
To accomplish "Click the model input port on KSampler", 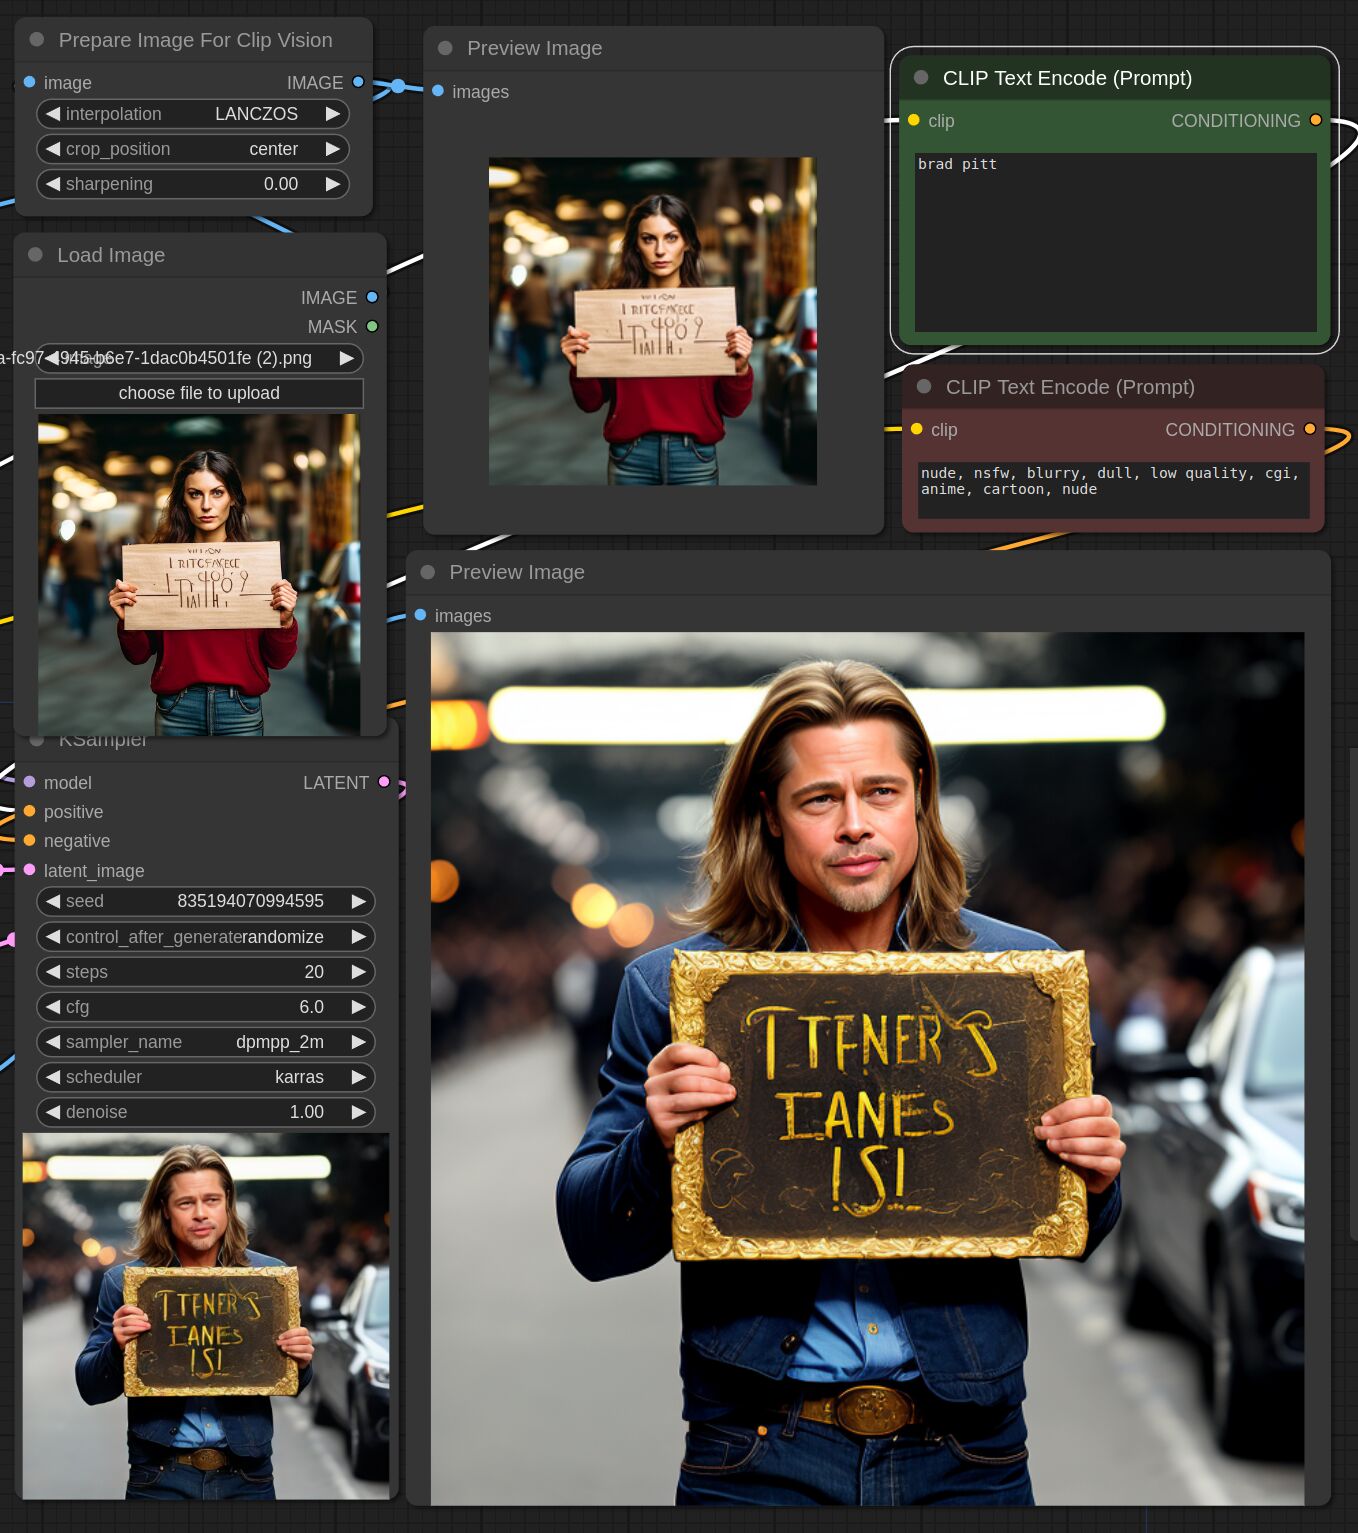I will 30,782.
